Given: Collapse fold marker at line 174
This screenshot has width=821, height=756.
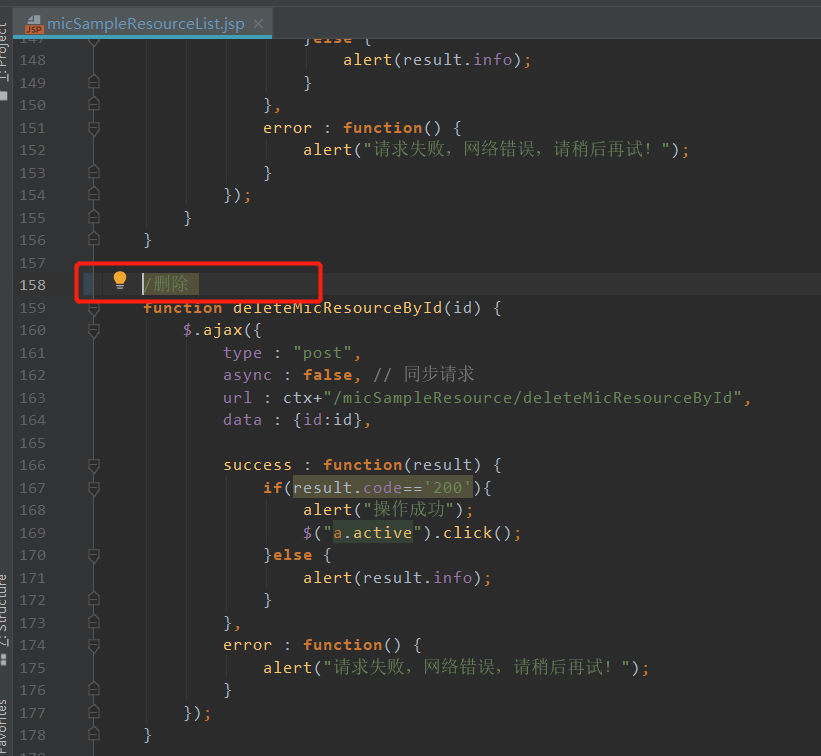Looking at the screenshot, I should [94, 645].
